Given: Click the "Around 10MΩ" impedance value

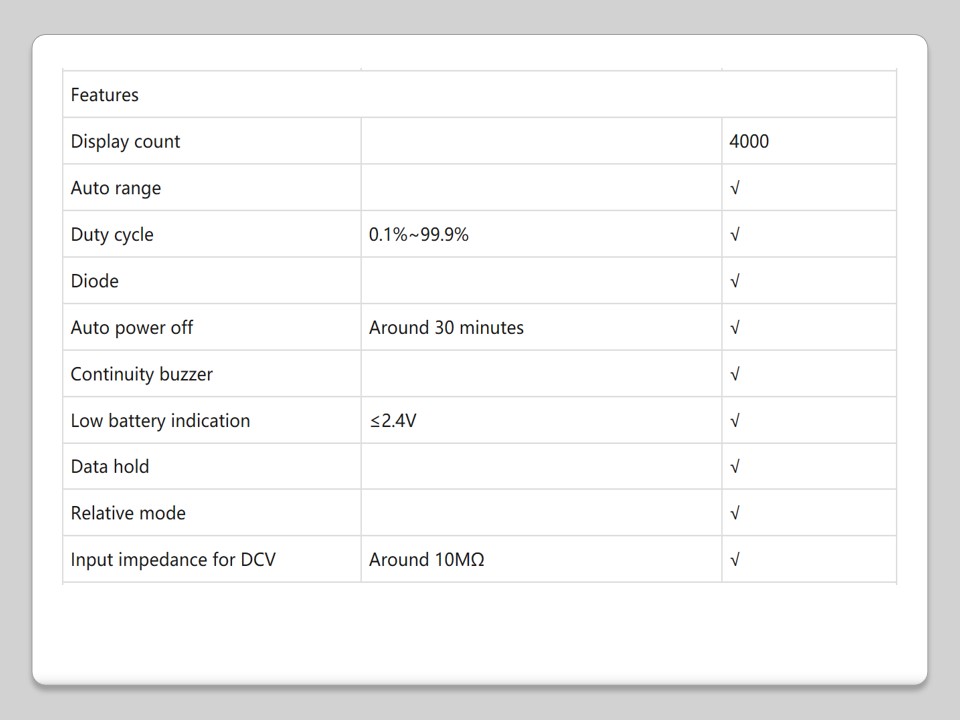Looking at the screenshot, I should coord(427,559).
